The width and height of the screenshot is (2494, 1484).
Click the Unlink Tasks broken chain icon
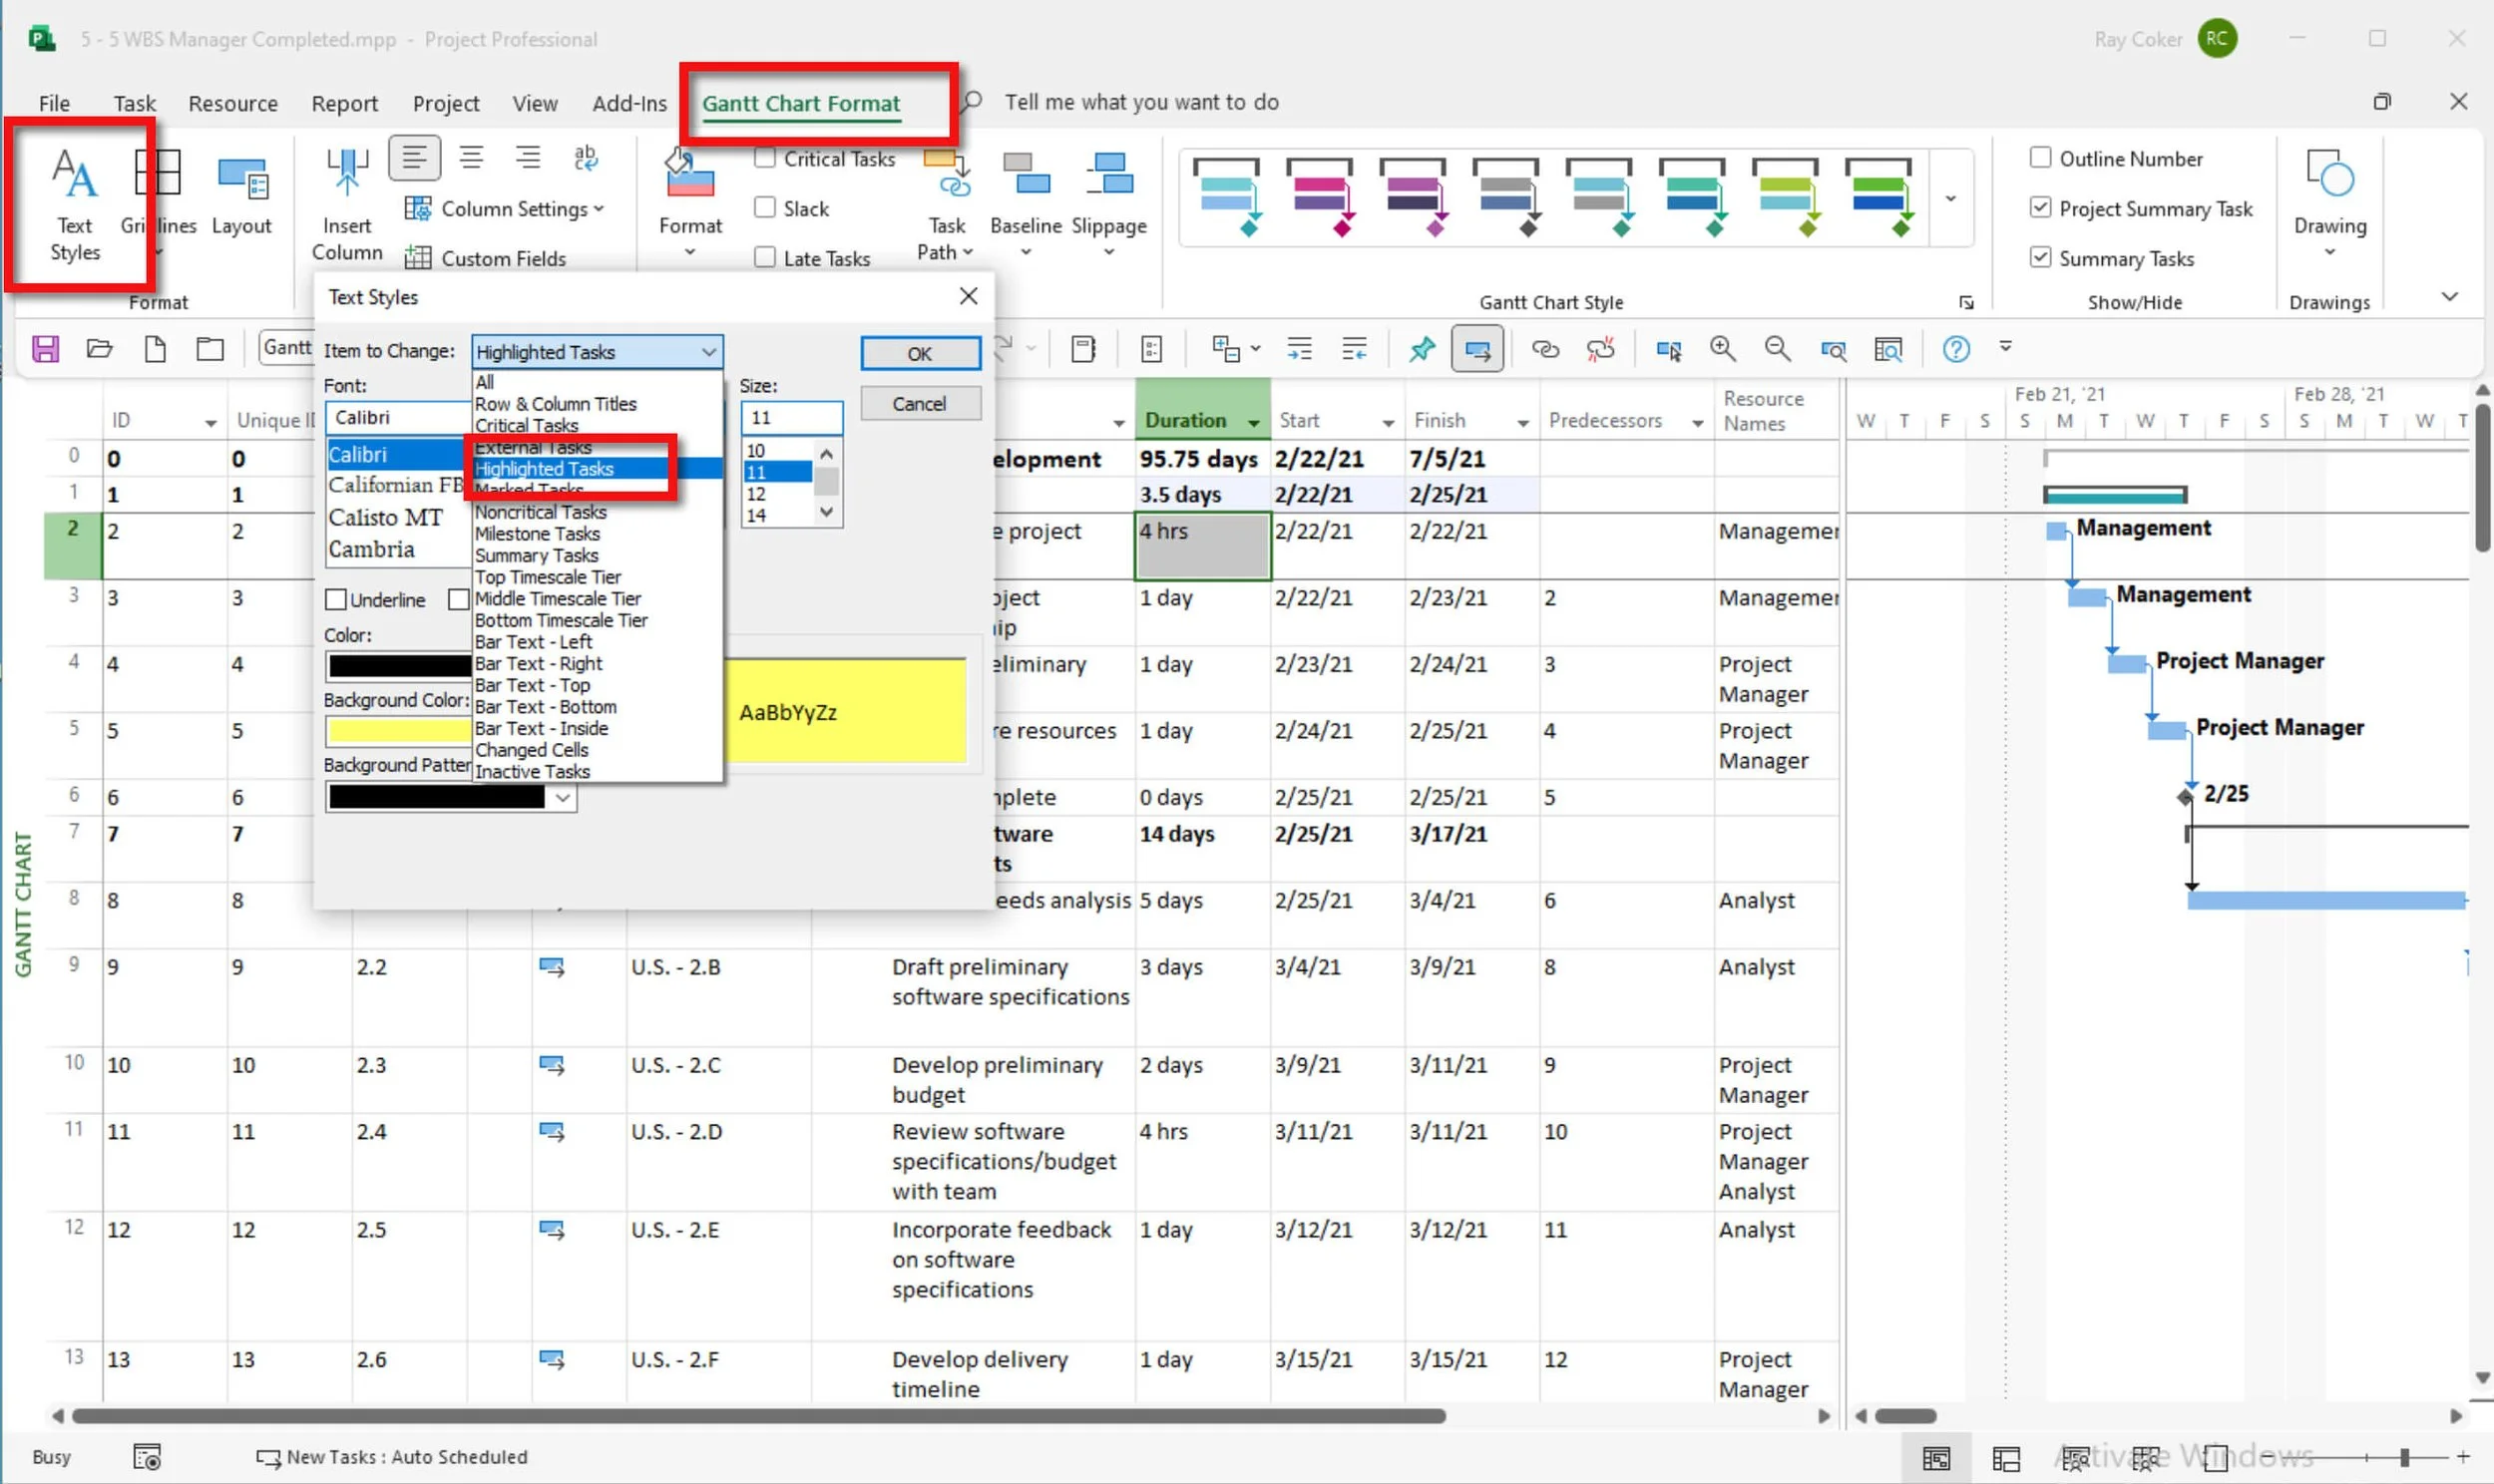(x=1600, y=349)
